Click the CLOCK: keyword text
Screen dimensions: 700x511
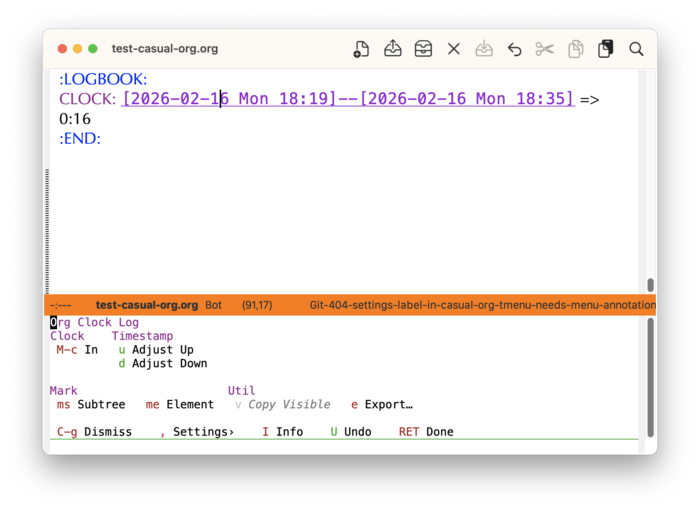point(88,99)
